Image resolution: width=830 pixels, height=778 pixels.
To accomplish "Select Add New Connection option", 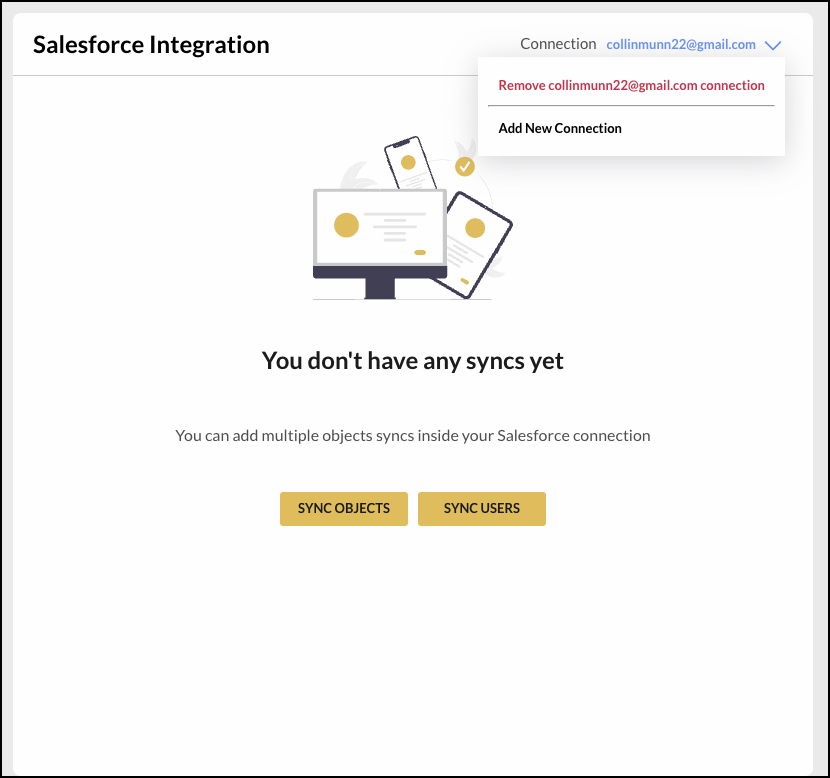I will tap(560, 129).
